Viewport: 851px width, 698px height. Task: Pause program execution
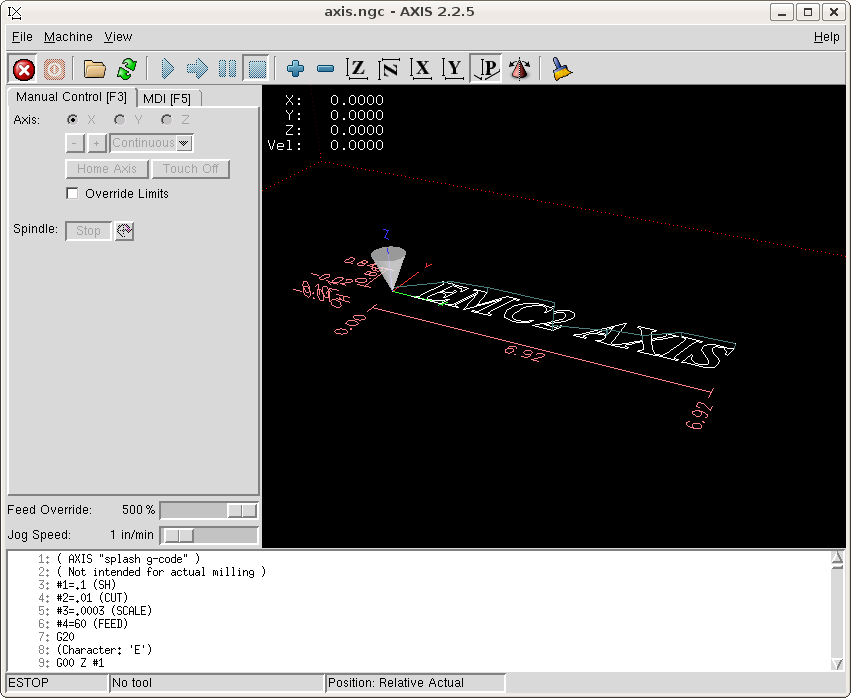227,69
